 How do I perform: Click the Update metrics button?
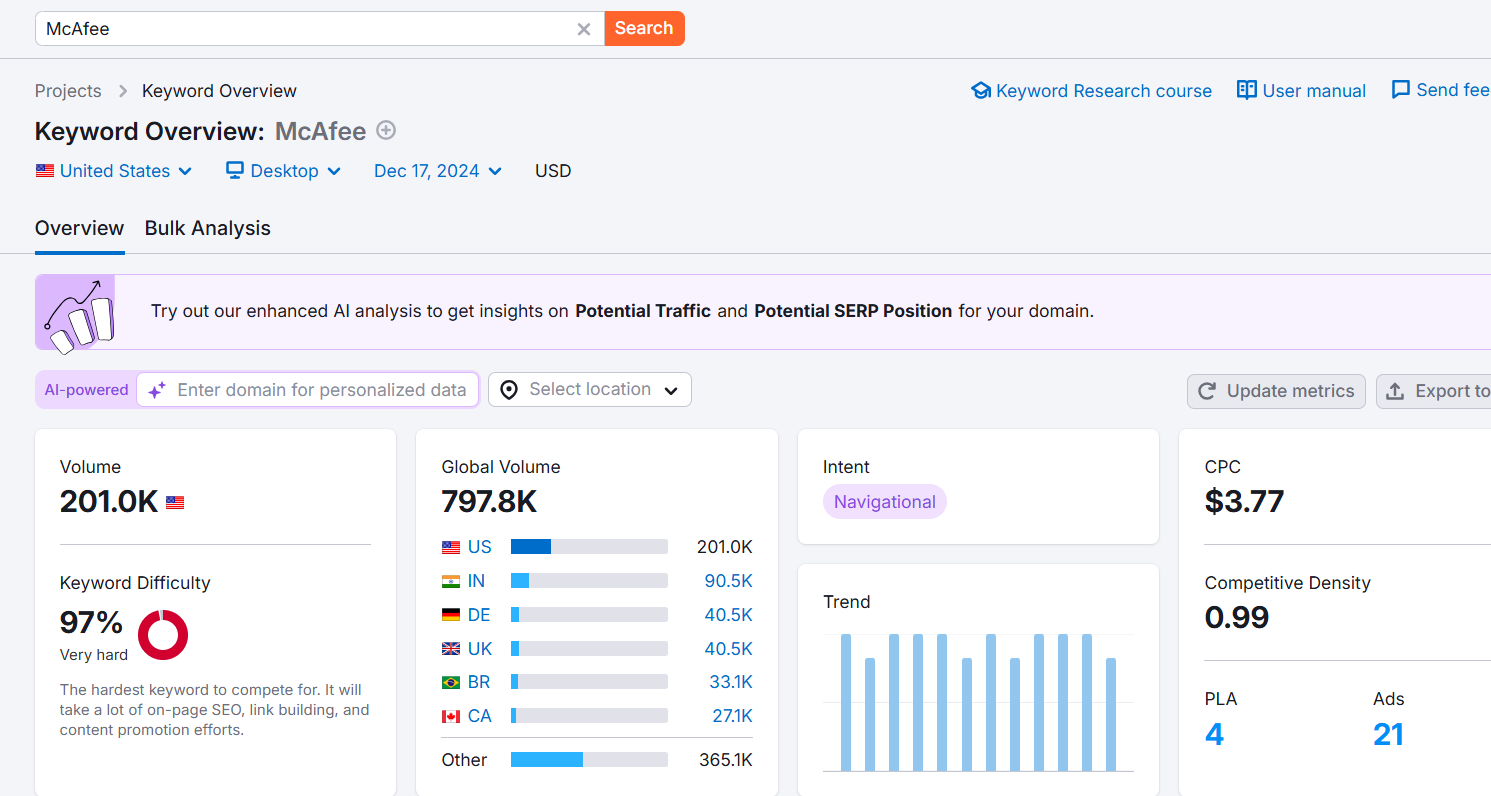click(x=1277, y=391)
